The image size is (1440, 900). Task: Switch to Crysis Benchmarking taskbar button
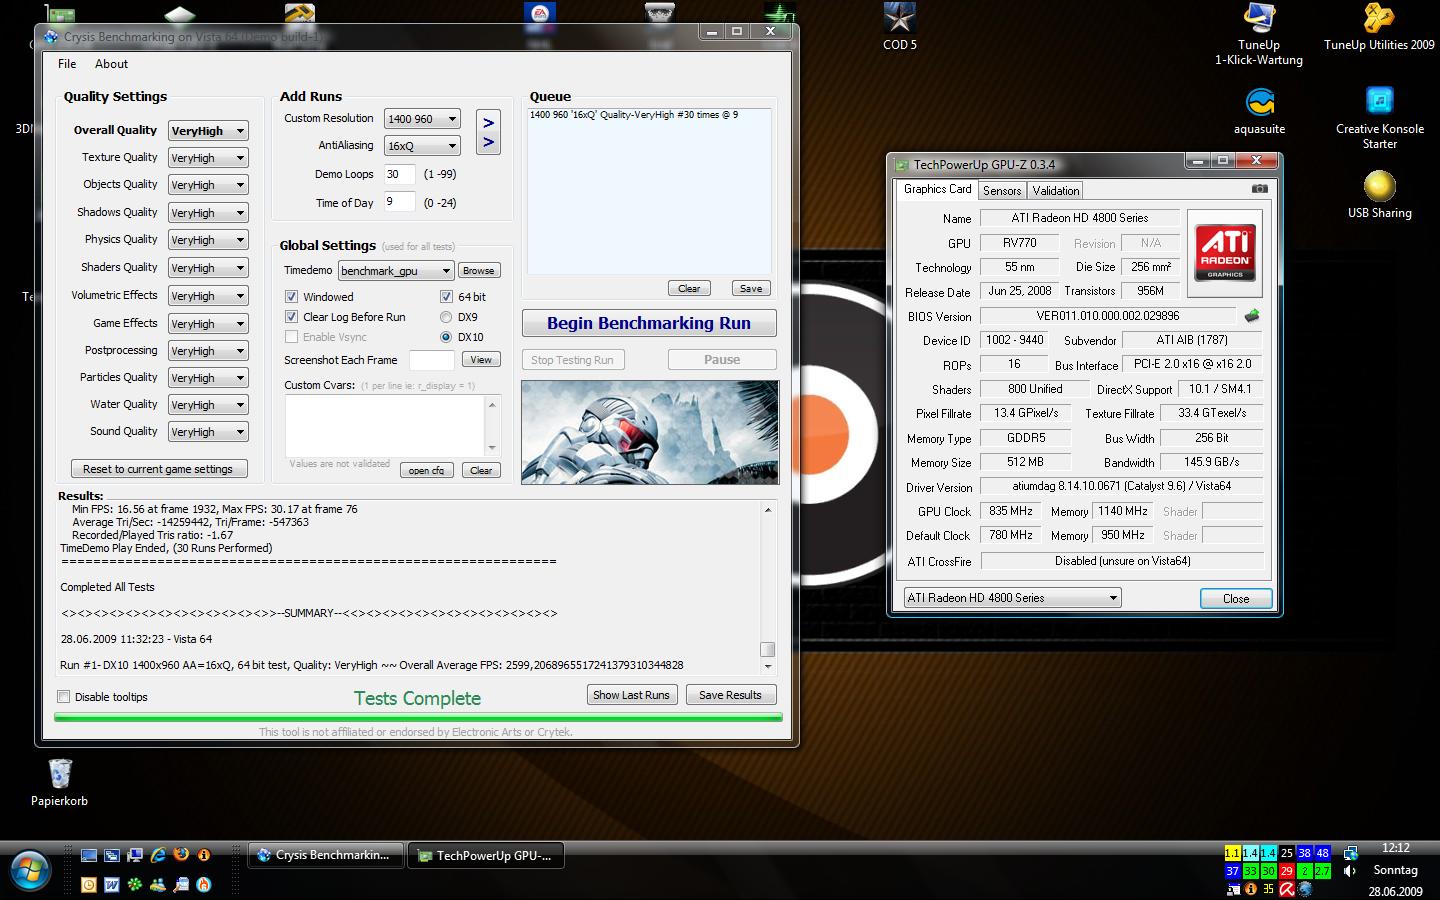325,855
